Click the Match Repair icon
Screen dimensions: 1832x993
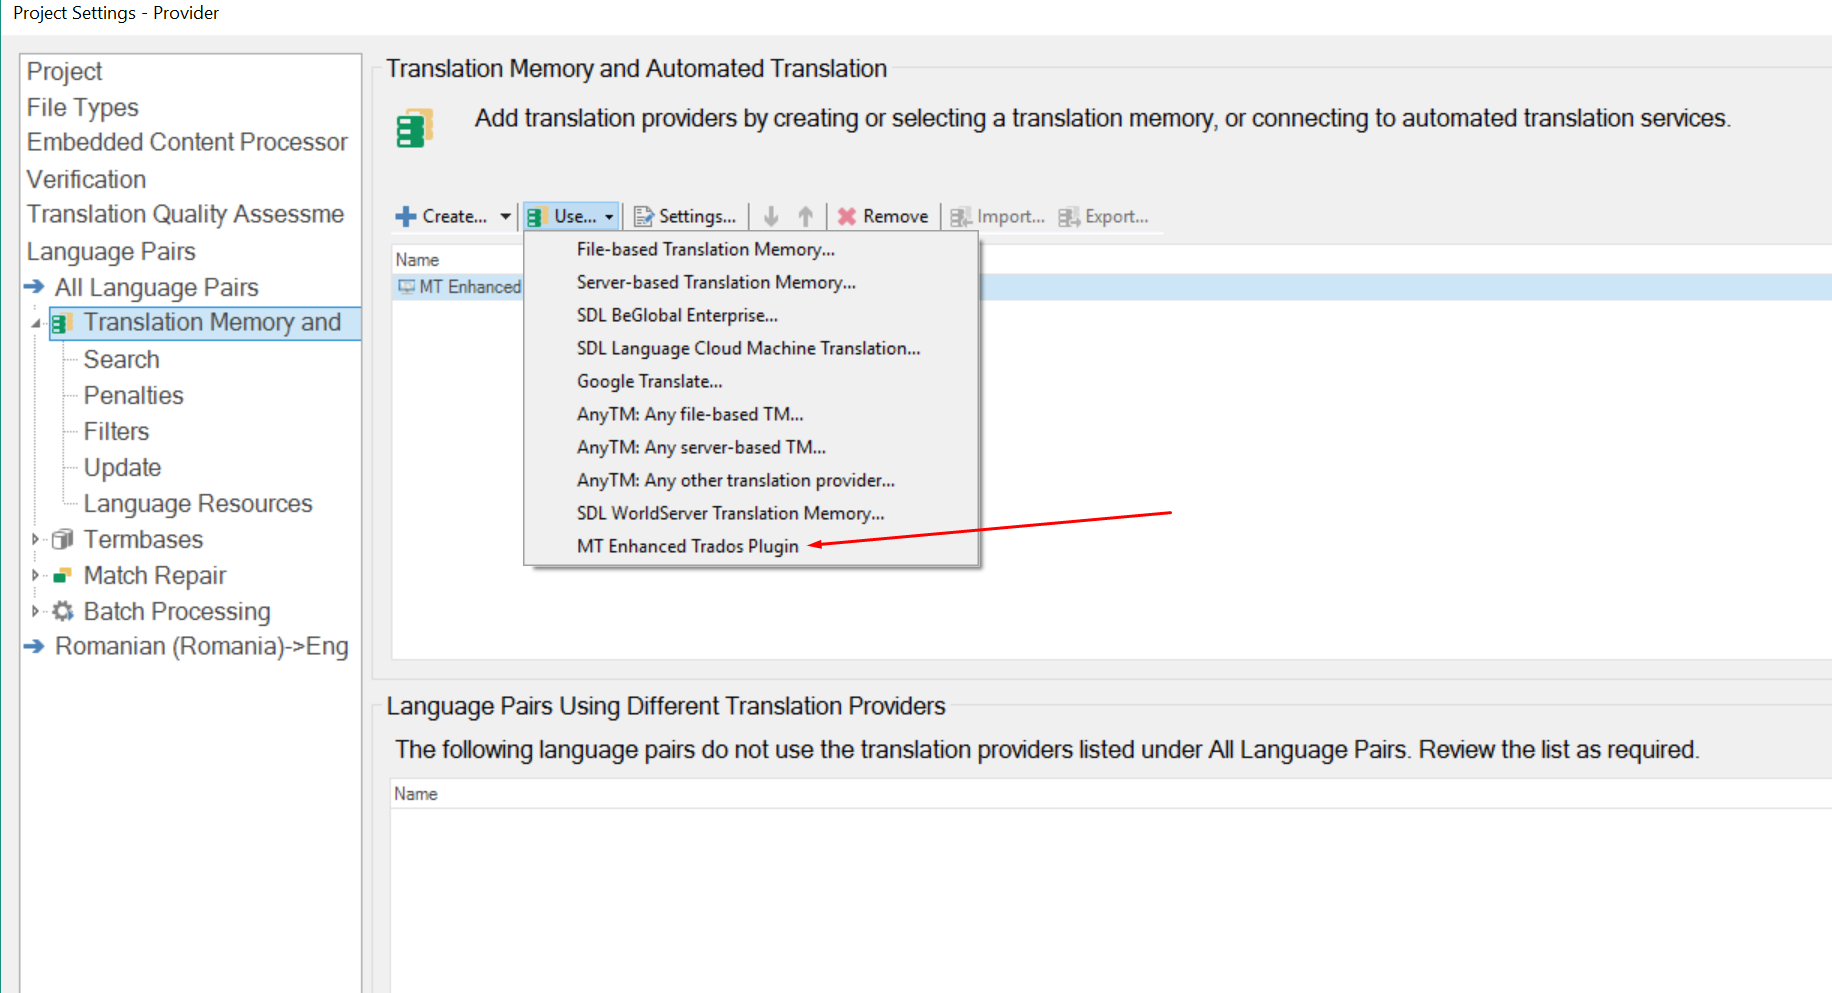[x=63, y=575]
